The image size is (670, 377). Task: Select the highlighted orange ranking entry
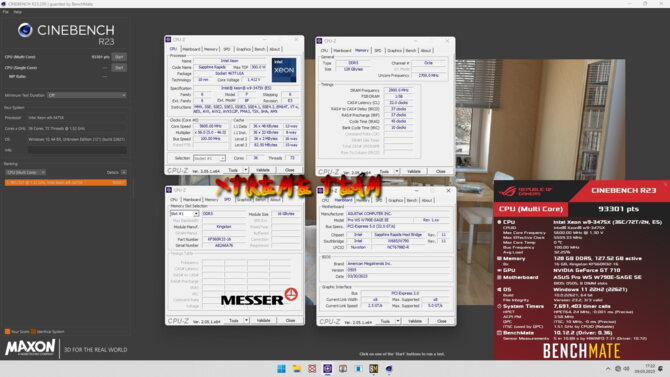click(x=66, y=183)
